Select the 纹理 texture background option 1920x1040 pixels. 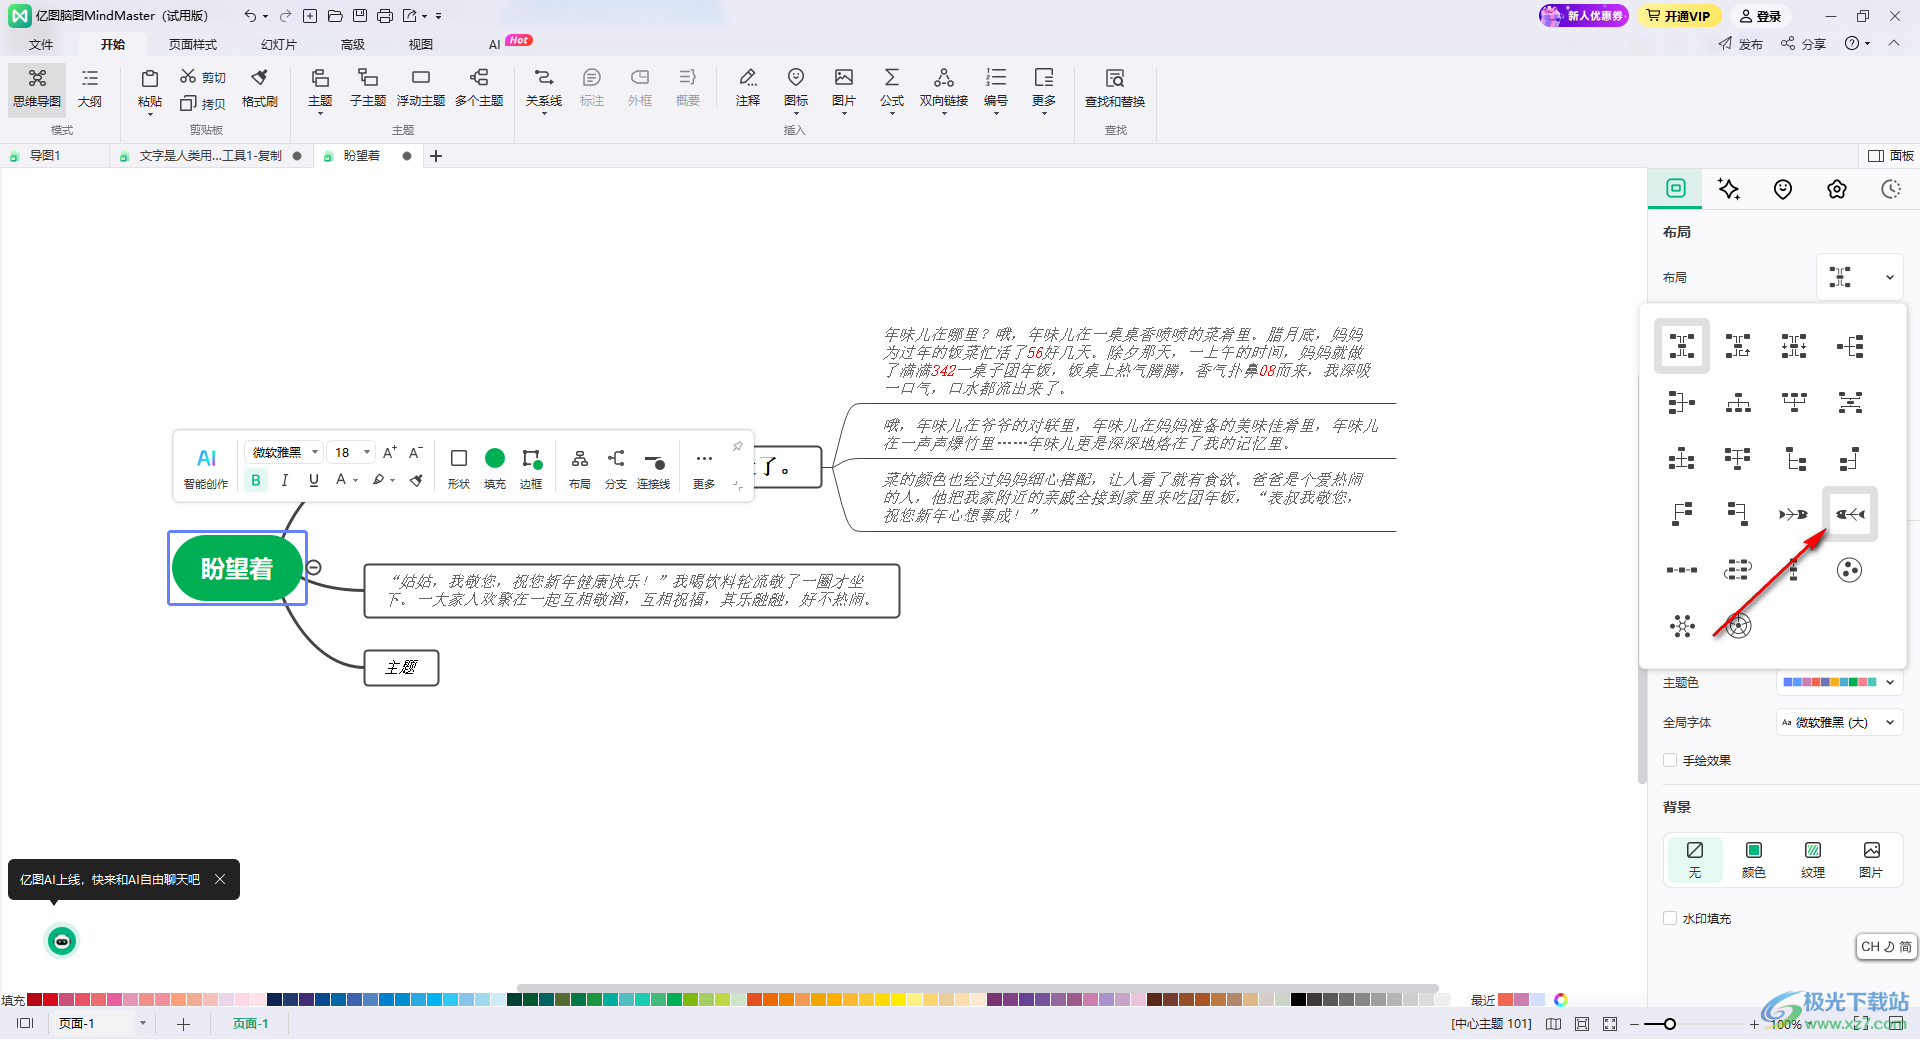pyautogui.click(x=1813, y=860)
